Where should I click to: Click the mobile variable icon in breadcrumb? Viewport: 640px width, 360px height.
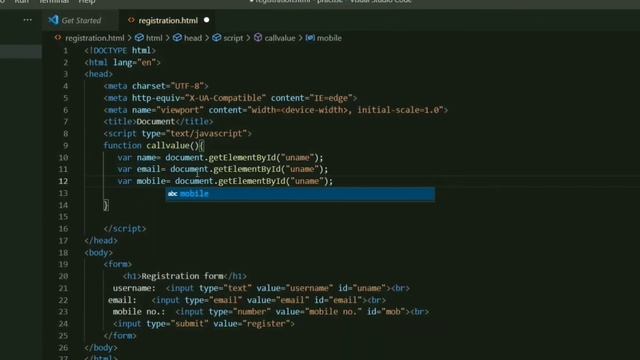pyautogui.click(x=310, y=38)
